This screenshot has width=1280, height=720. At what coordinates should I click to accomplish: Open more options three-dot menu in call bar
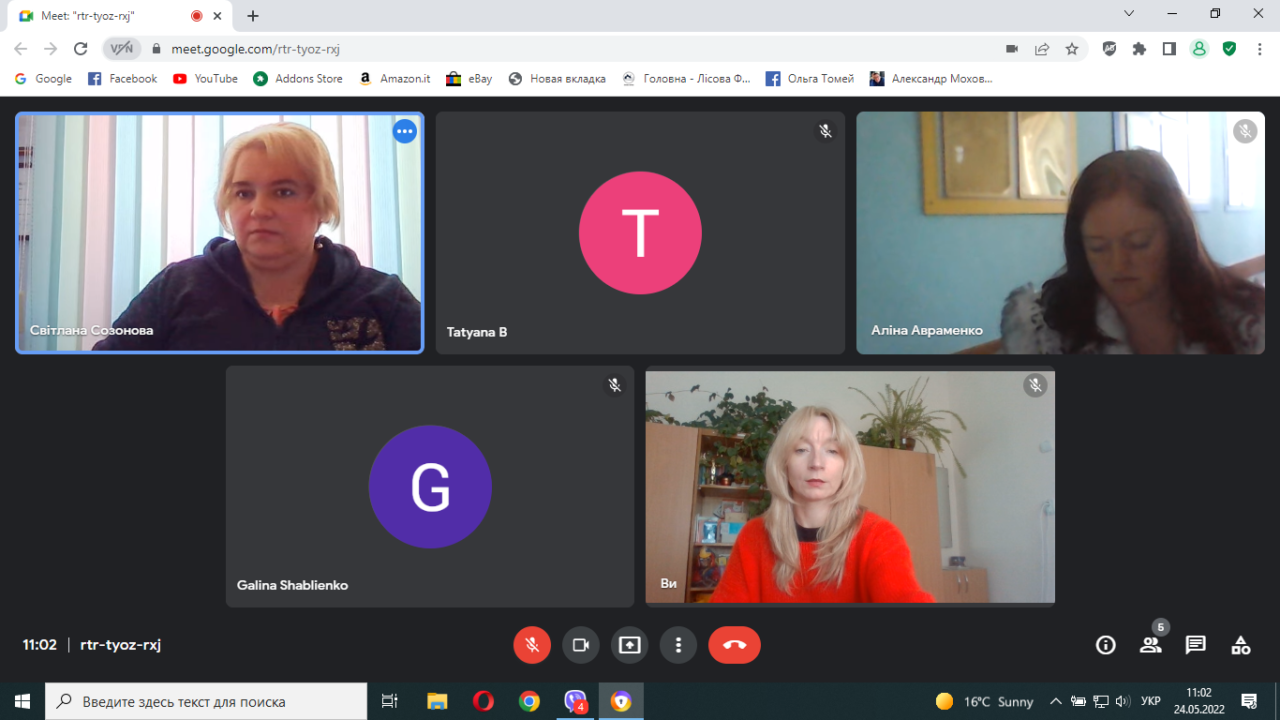tap(678, 645)
